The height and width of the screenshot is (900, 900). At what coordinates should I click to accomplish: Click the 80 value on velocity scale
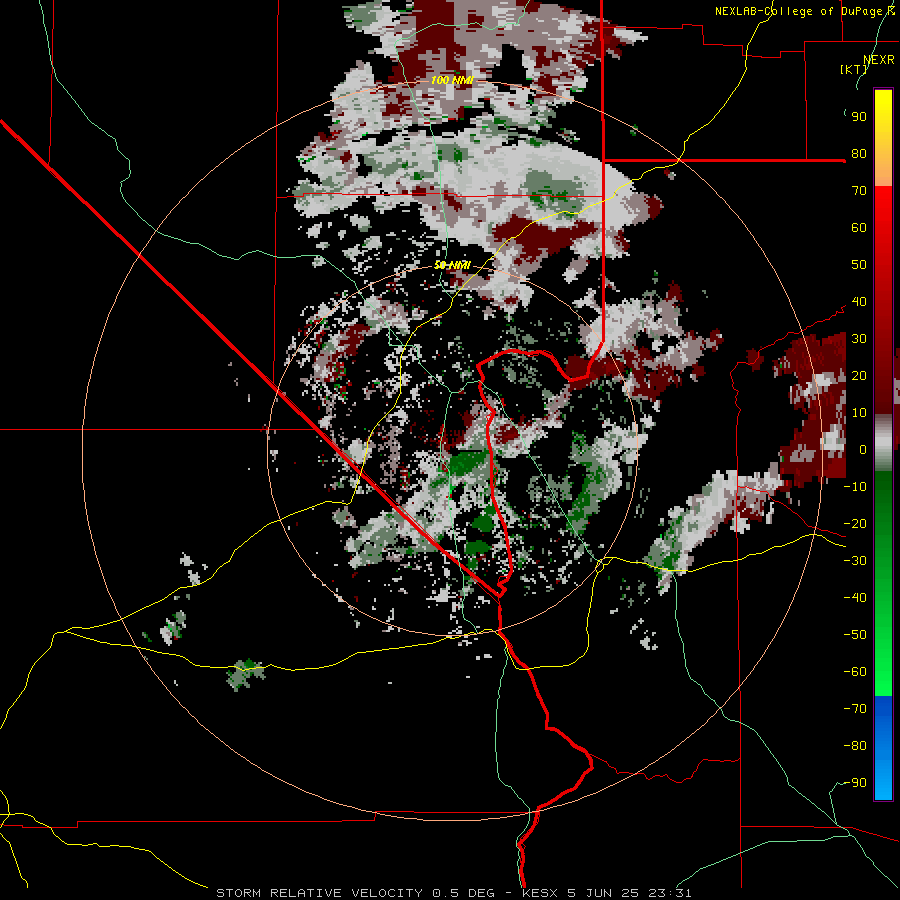(859, 153)
